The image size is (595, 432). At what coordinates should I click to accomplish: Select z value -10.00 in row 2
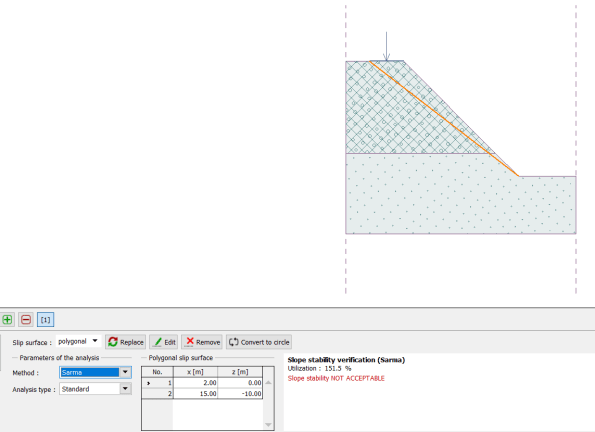point(240,394)
